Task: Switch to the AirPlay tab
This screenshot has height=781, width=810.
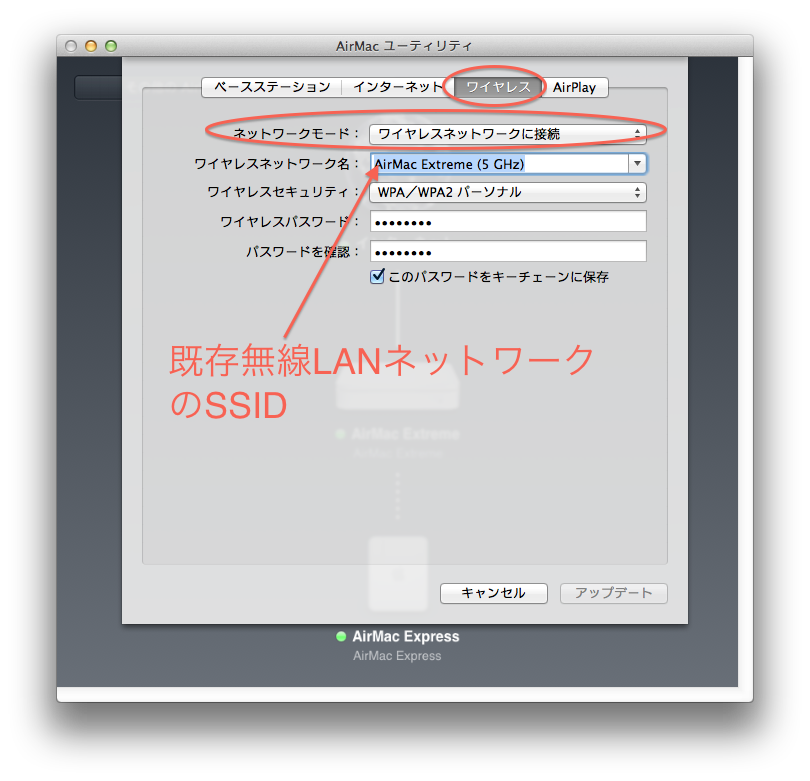Action: [574, 87]
